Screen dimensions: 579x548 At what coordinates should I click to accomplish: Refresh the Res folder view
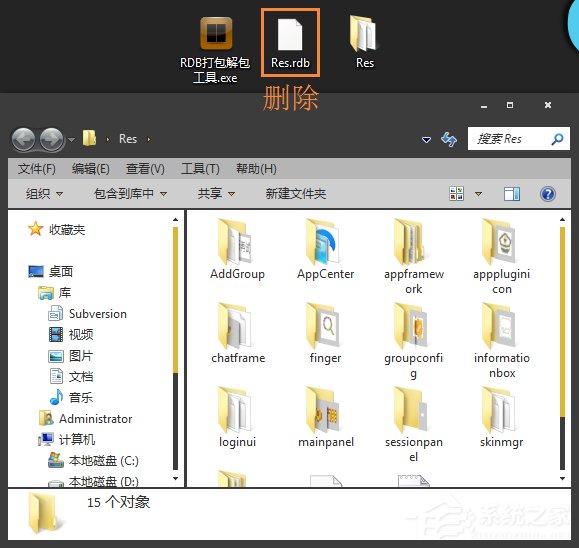click(449, 139)
